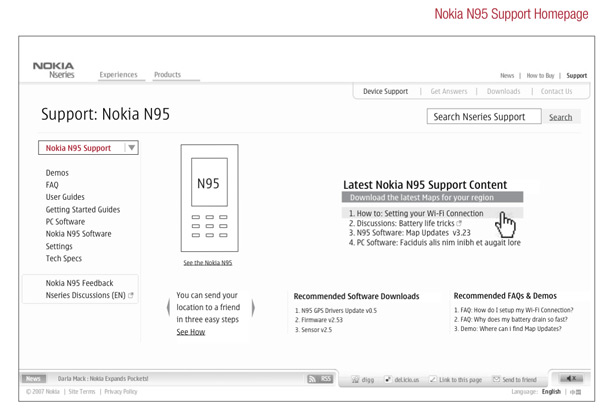Open the RSS feed button
The width and height of the screenshot is (600, 410).
click(x=320, y=379)
